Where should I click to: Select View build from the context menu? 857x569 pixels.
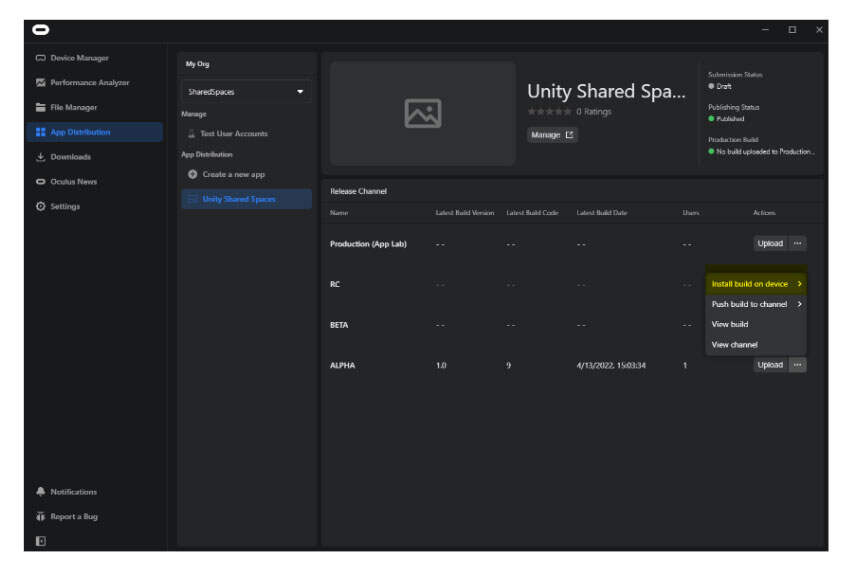730,324
